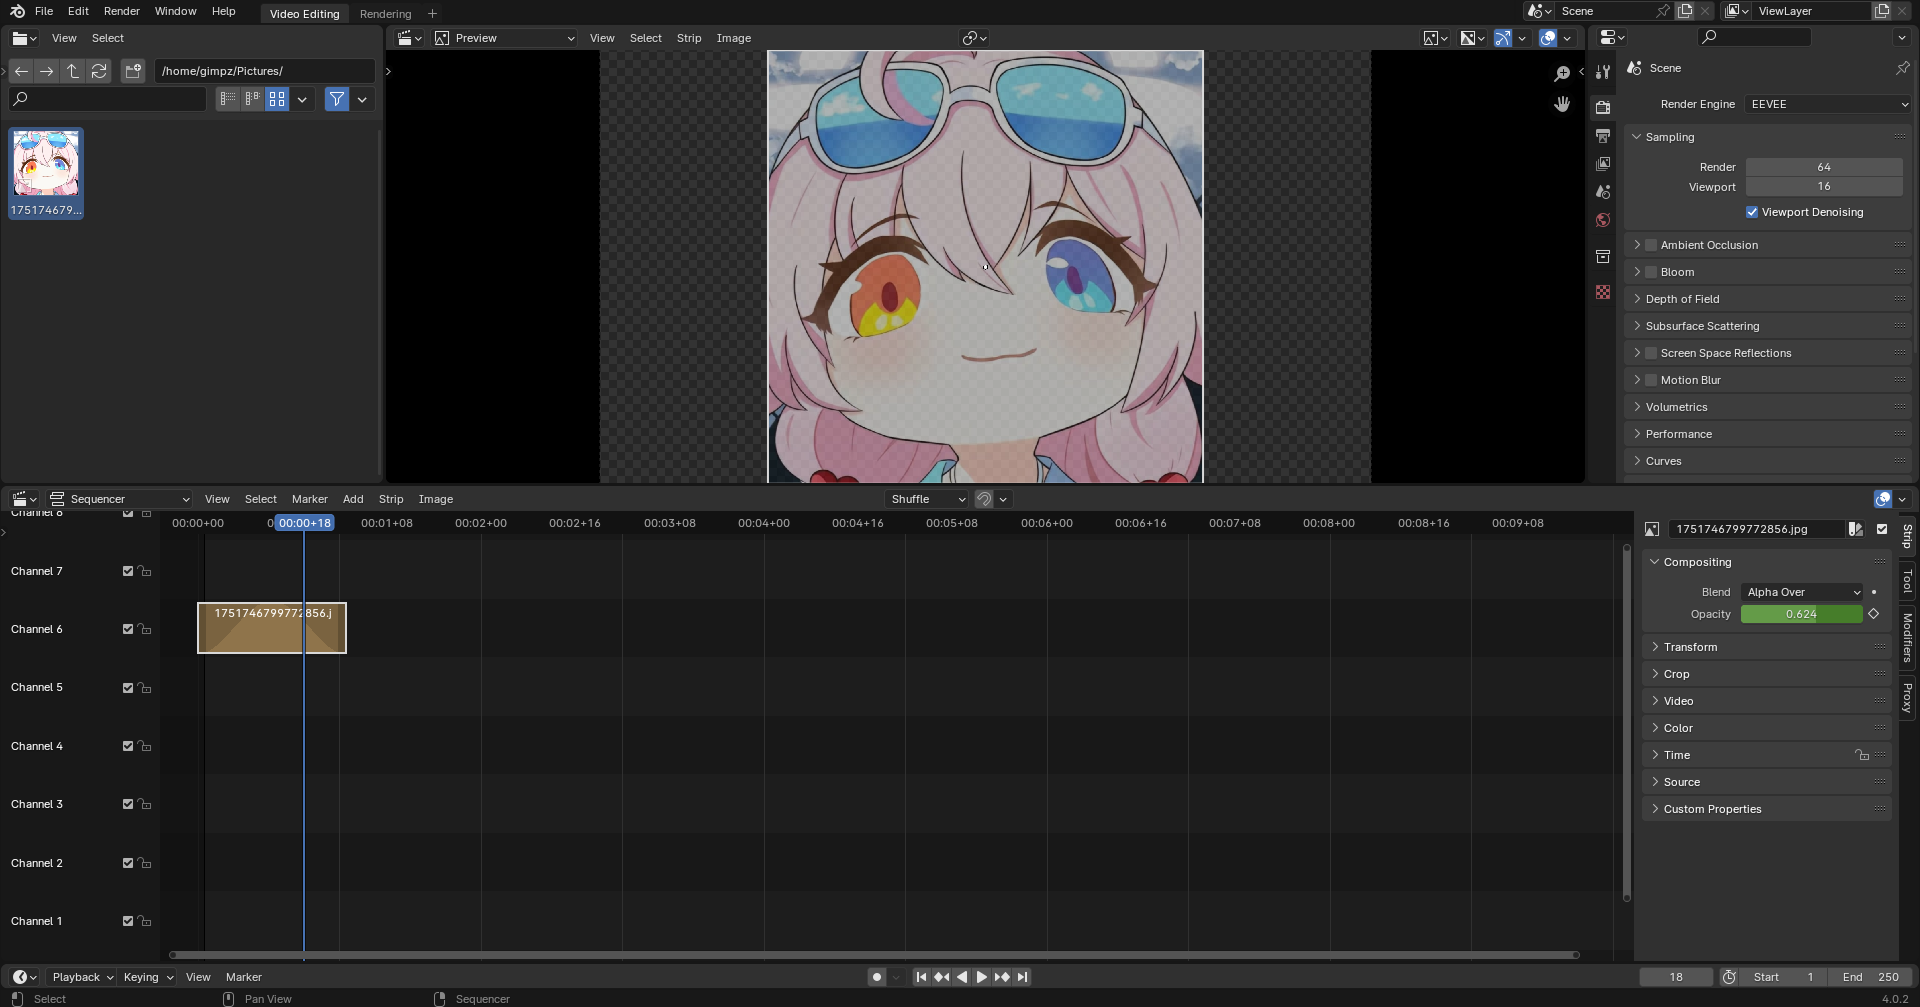Open the File menu
The image size is (1920, 1007).
point(43,11)
